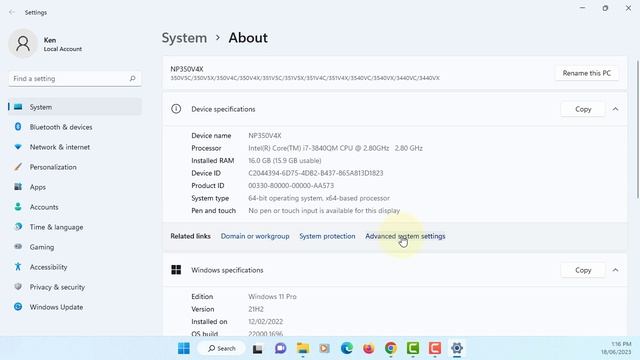Click the Windows specifications logo icon
This screenshot has width=640, height=360.
(x=176, y=270)
